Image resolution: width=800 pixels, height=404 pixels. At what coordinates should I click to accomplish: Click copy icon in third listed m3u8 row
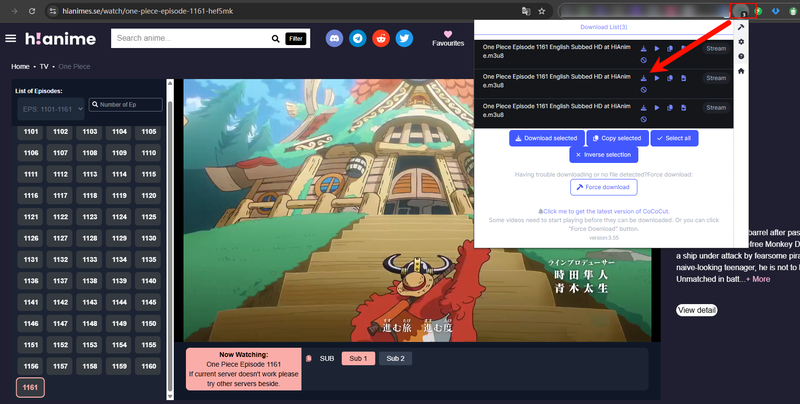(x=670, y=108)
